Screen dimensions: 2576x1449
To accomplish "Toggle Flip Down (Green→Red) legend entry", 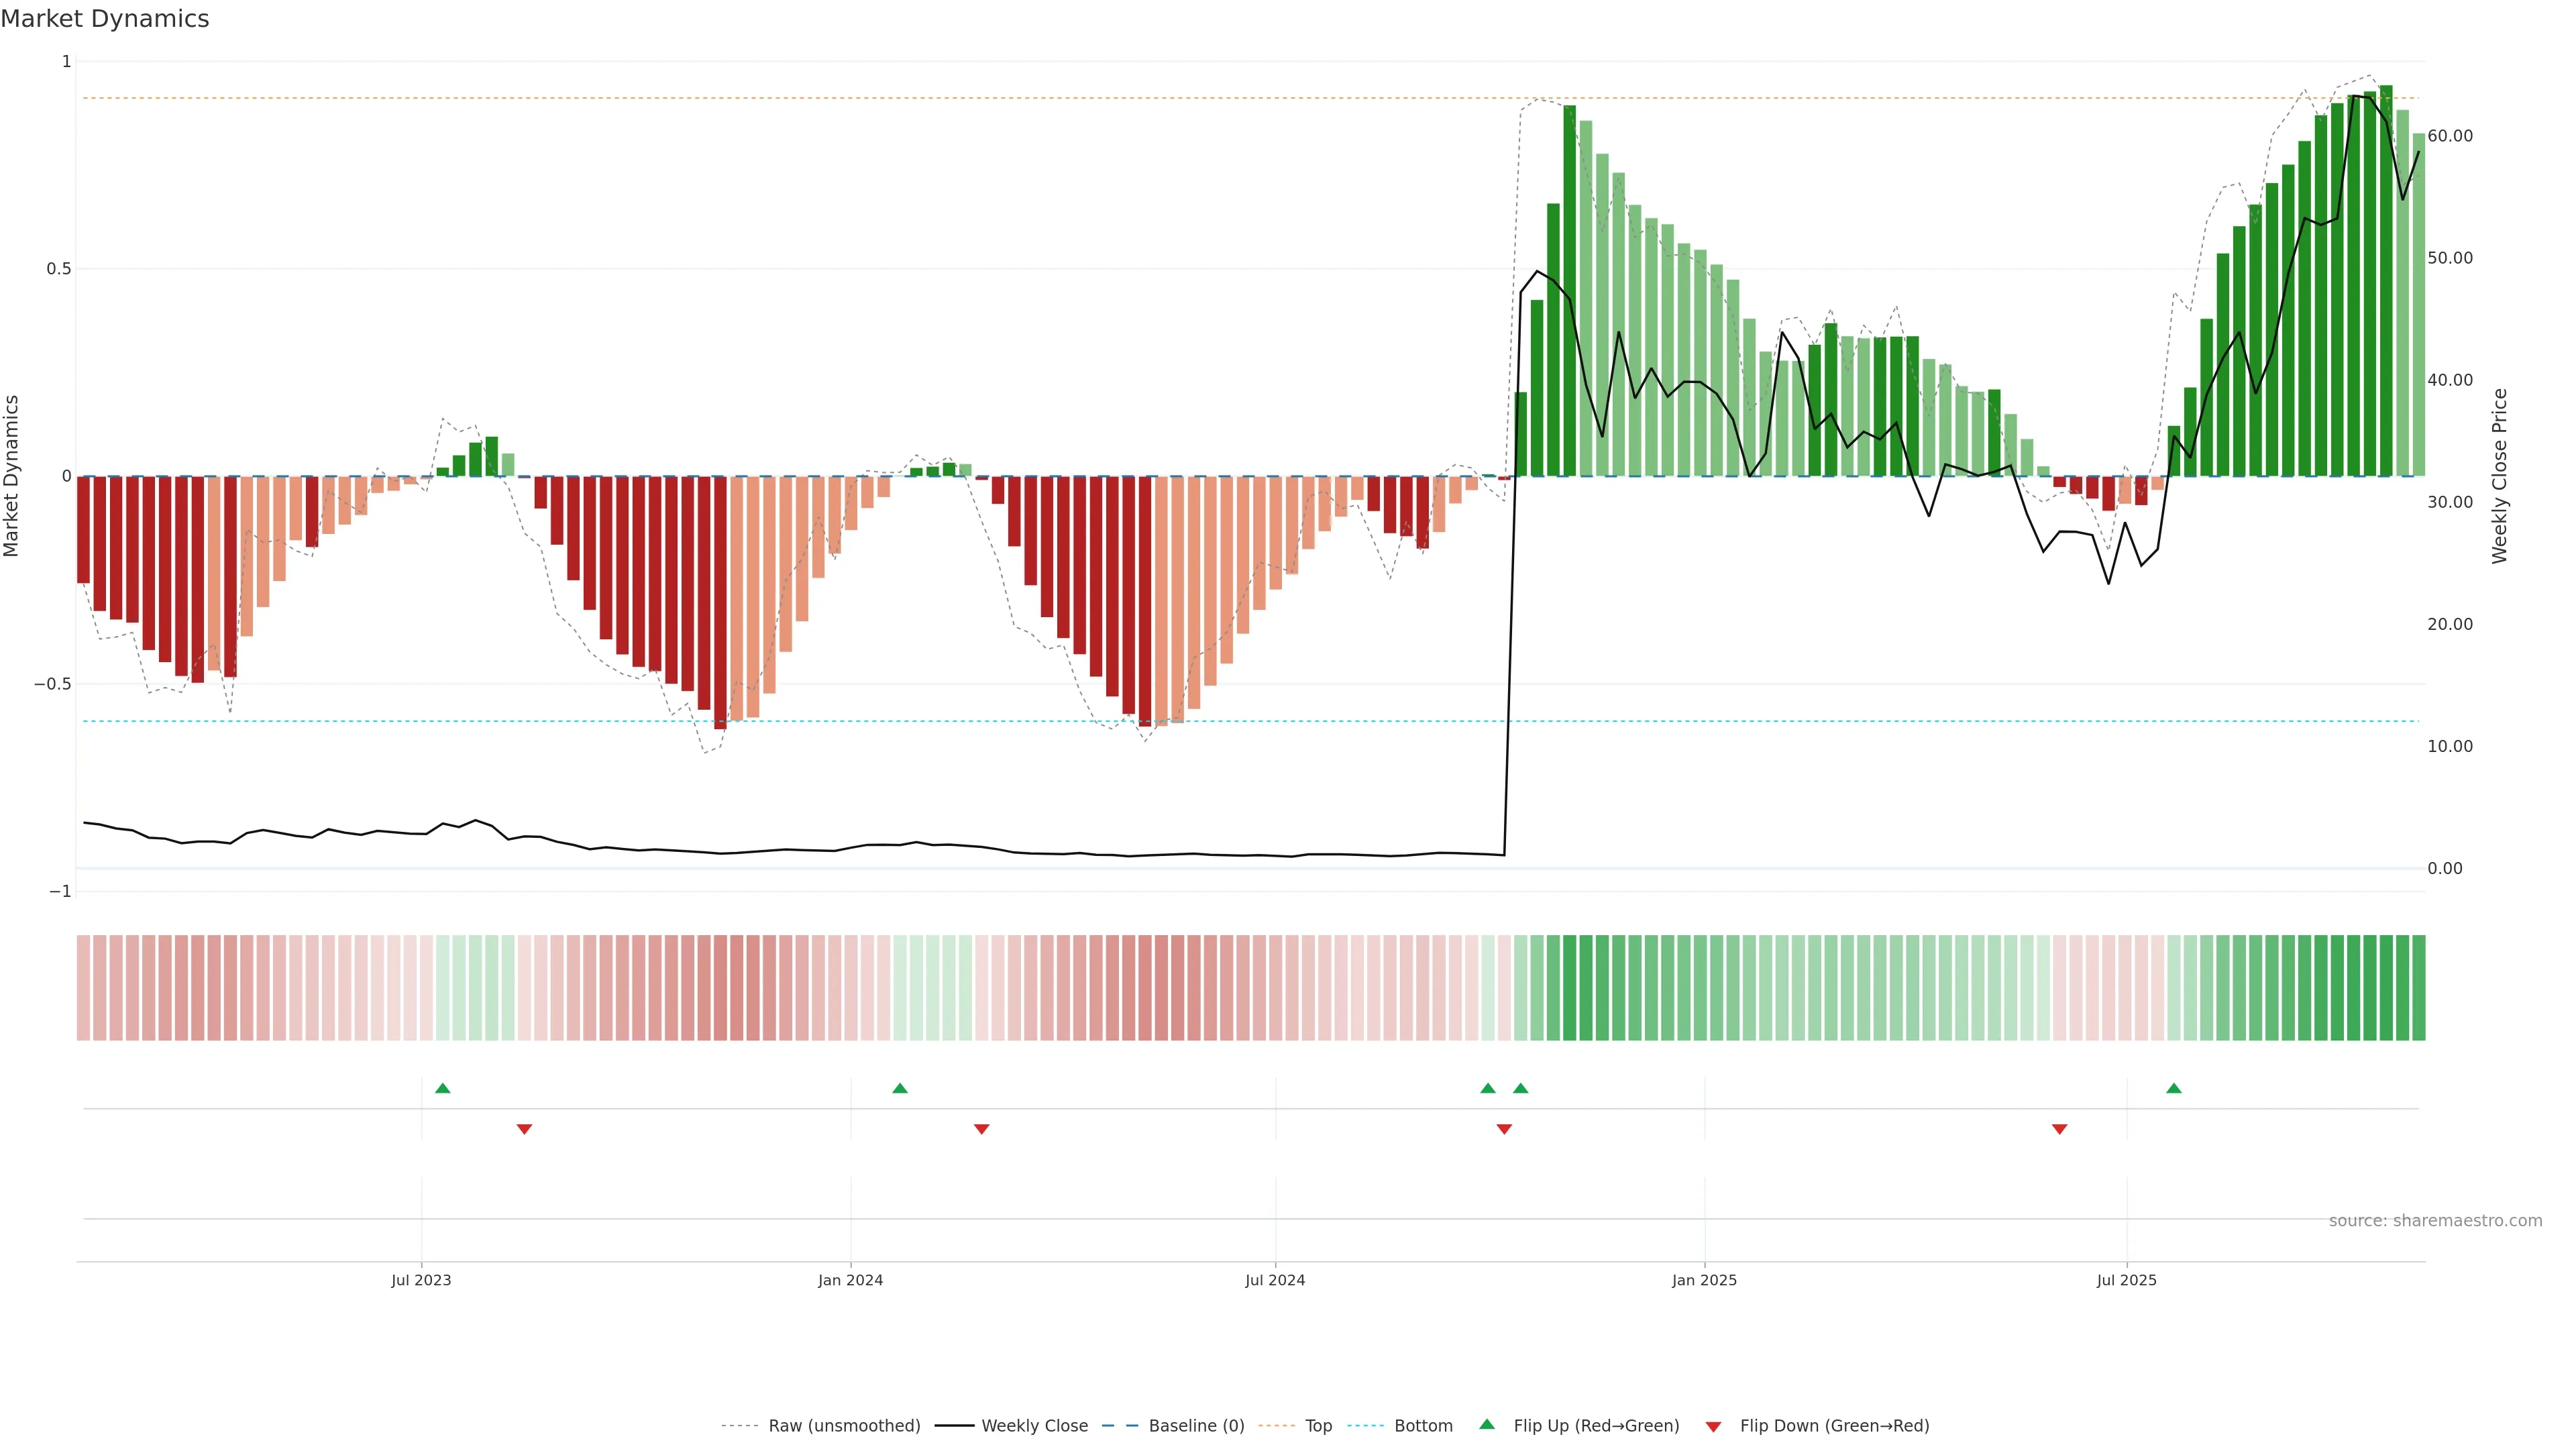I will pos(1834,1426).
